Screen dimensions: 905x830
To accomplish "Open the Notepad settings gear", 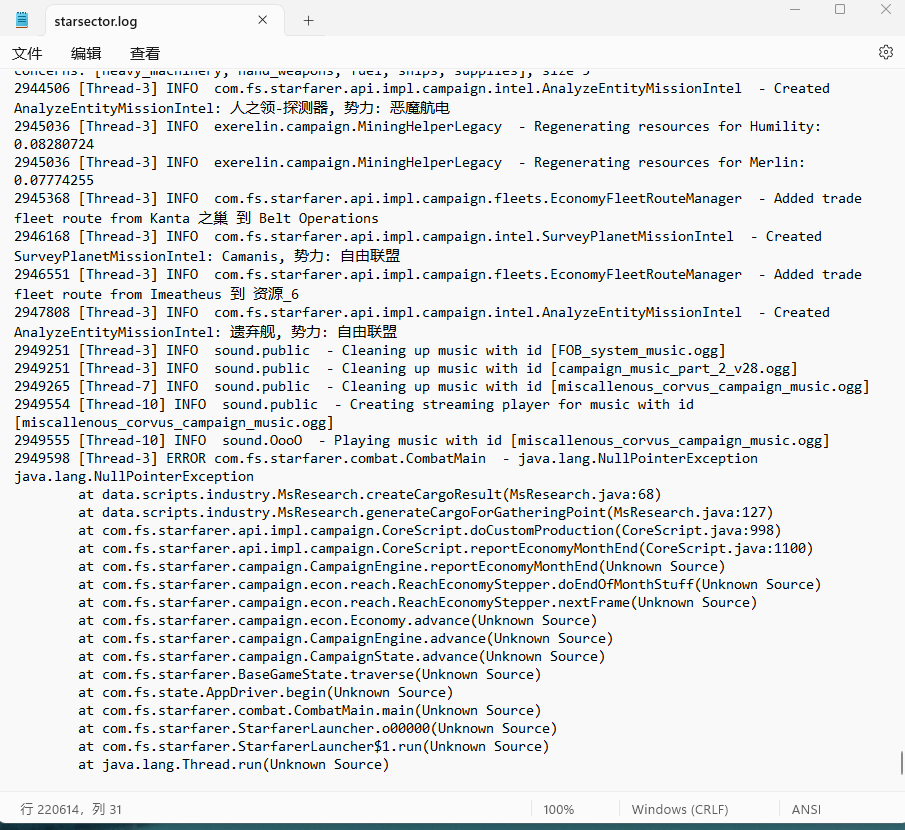I will click(885, 52).
